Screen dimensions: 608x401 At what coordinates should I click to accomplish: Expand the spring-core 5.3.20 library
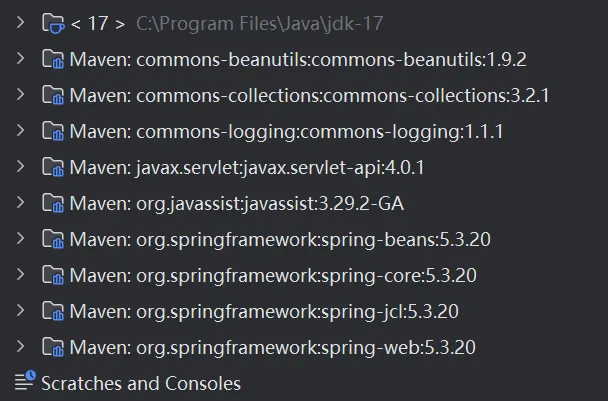click(21, 275)
